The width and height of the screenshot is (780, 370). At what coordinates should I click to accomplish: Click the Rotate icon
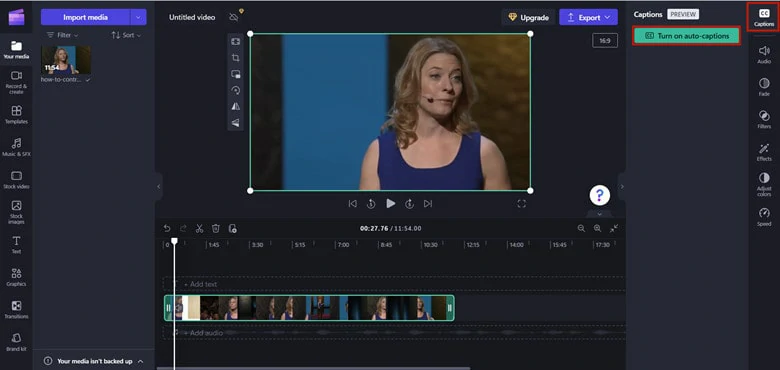point(236,90)
